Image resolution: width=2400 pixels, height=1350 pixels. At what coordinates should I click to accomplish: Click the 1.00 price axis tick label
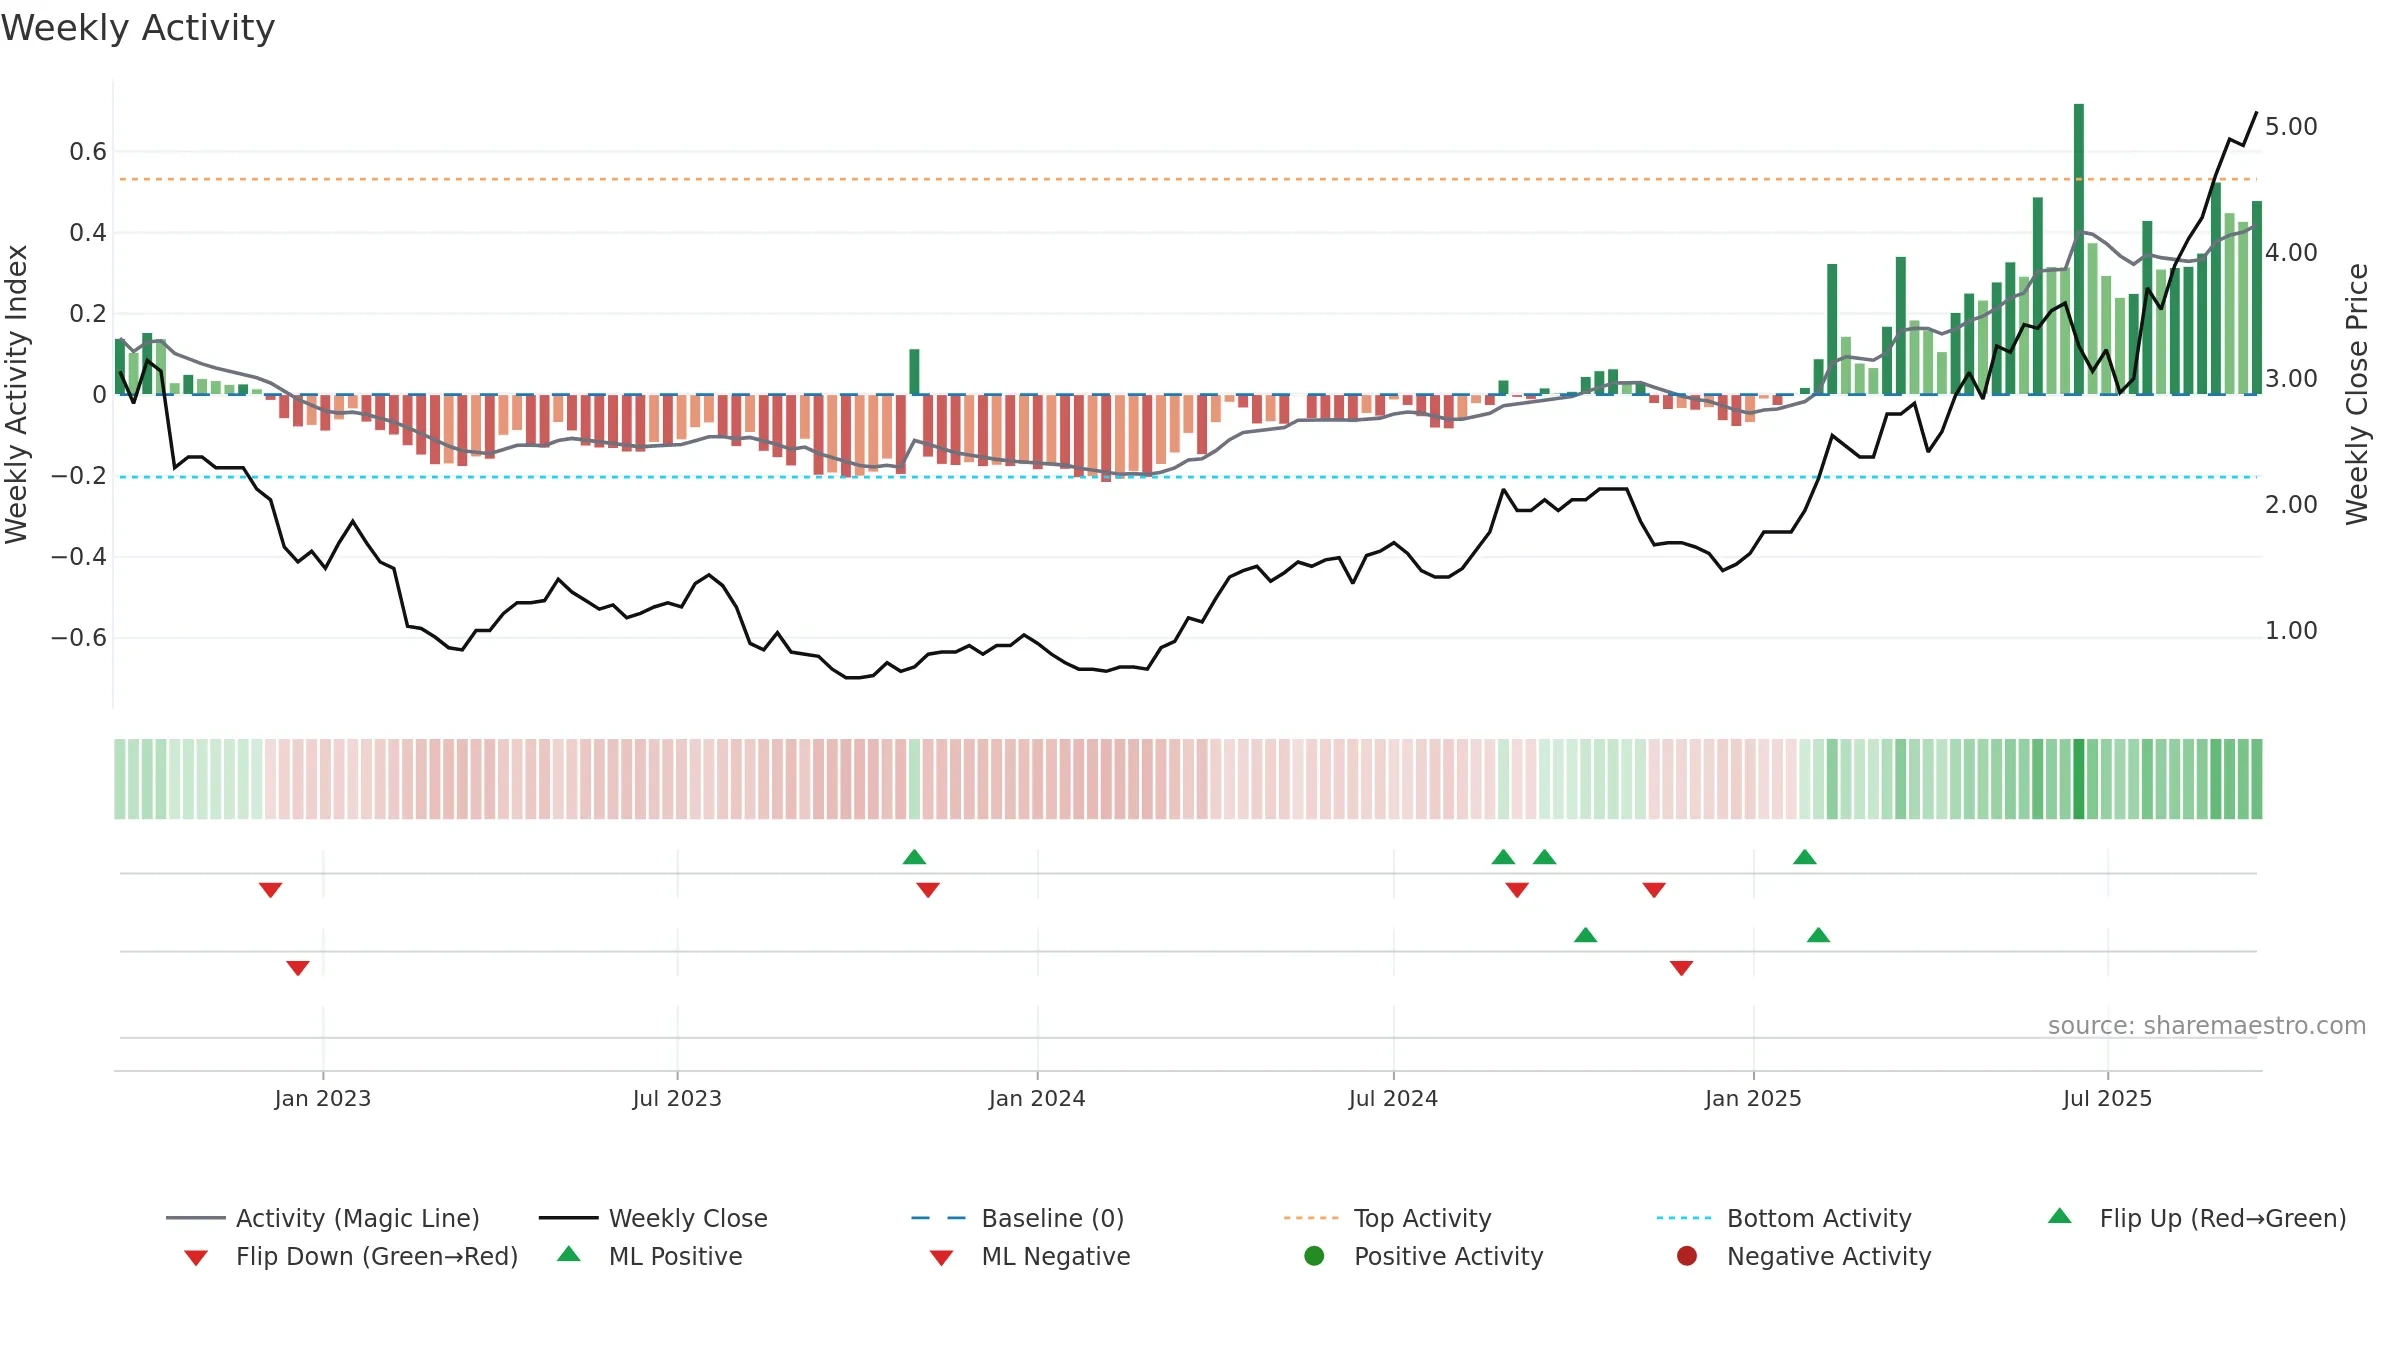click(2291, 631)
